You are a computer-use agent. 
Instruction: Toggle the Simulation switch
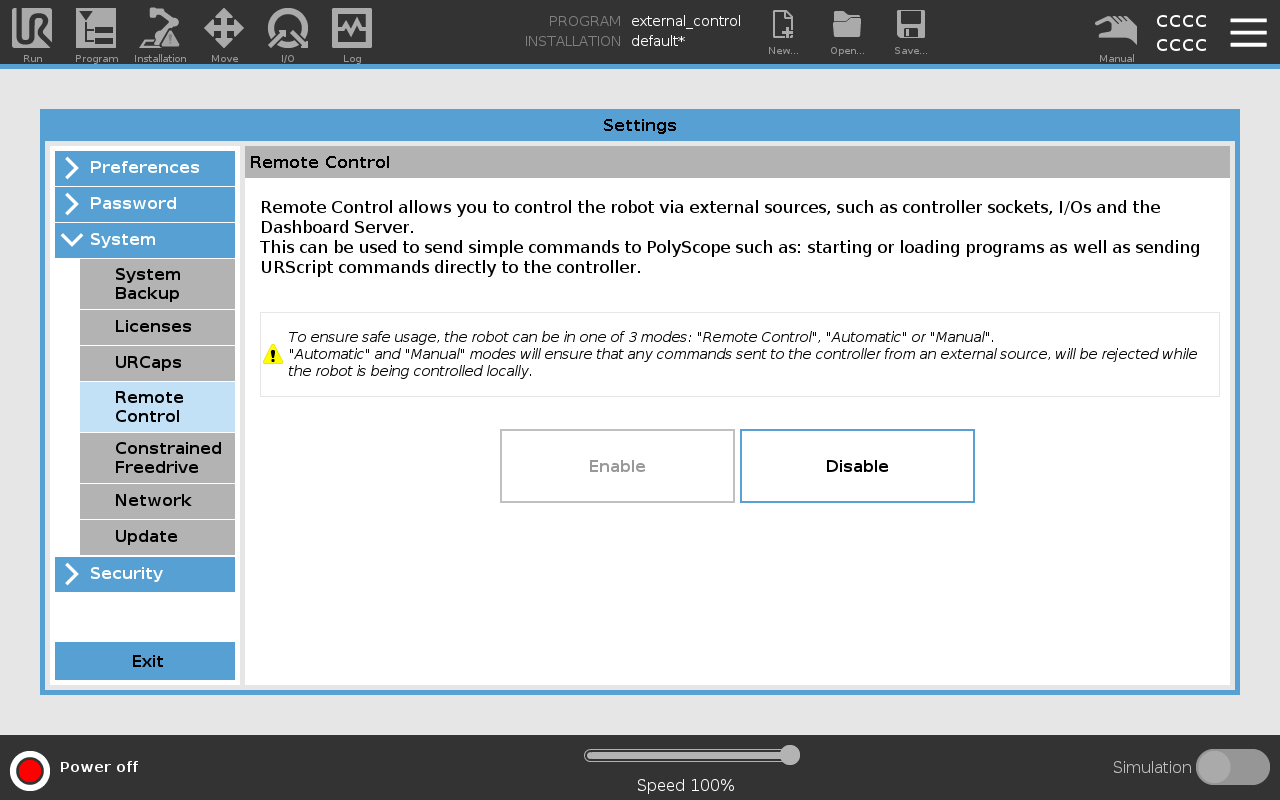pyautogui.click(x=1232, y=767)
